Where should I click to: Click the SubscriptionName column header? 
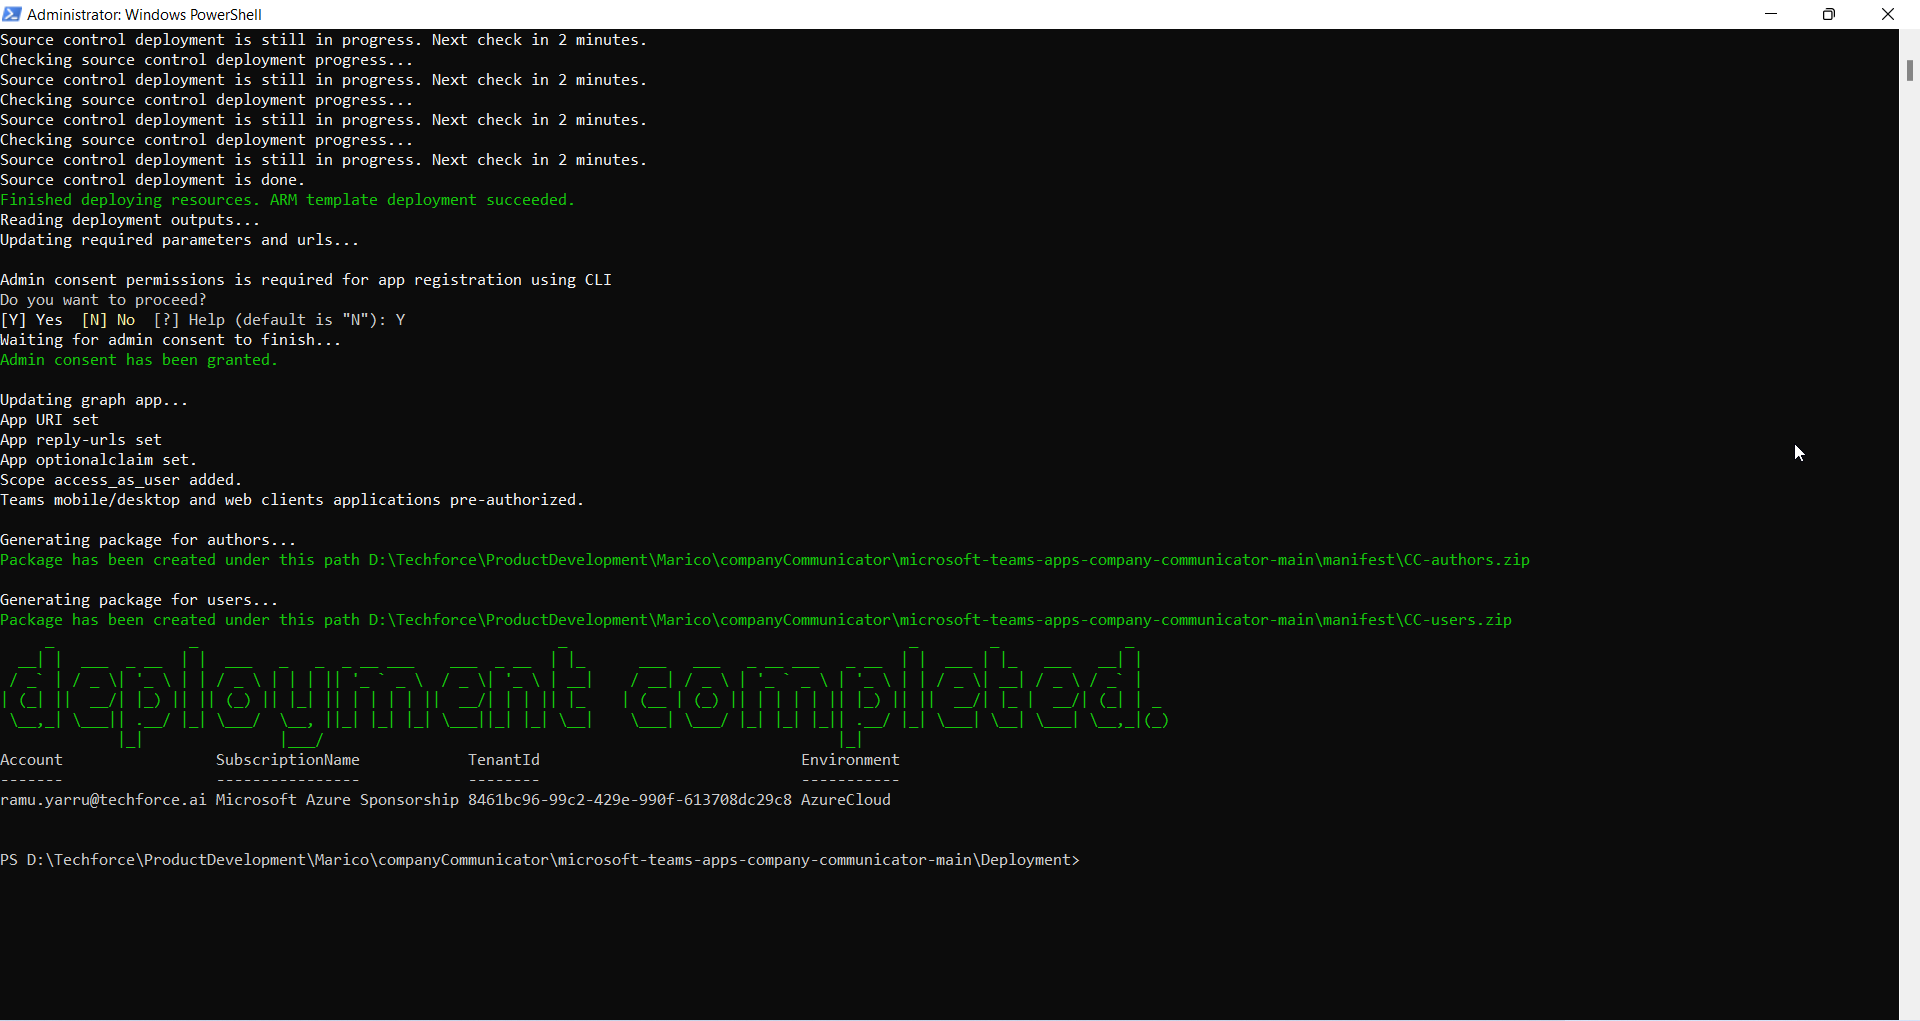pyautogui.click(x=288, y=760)
